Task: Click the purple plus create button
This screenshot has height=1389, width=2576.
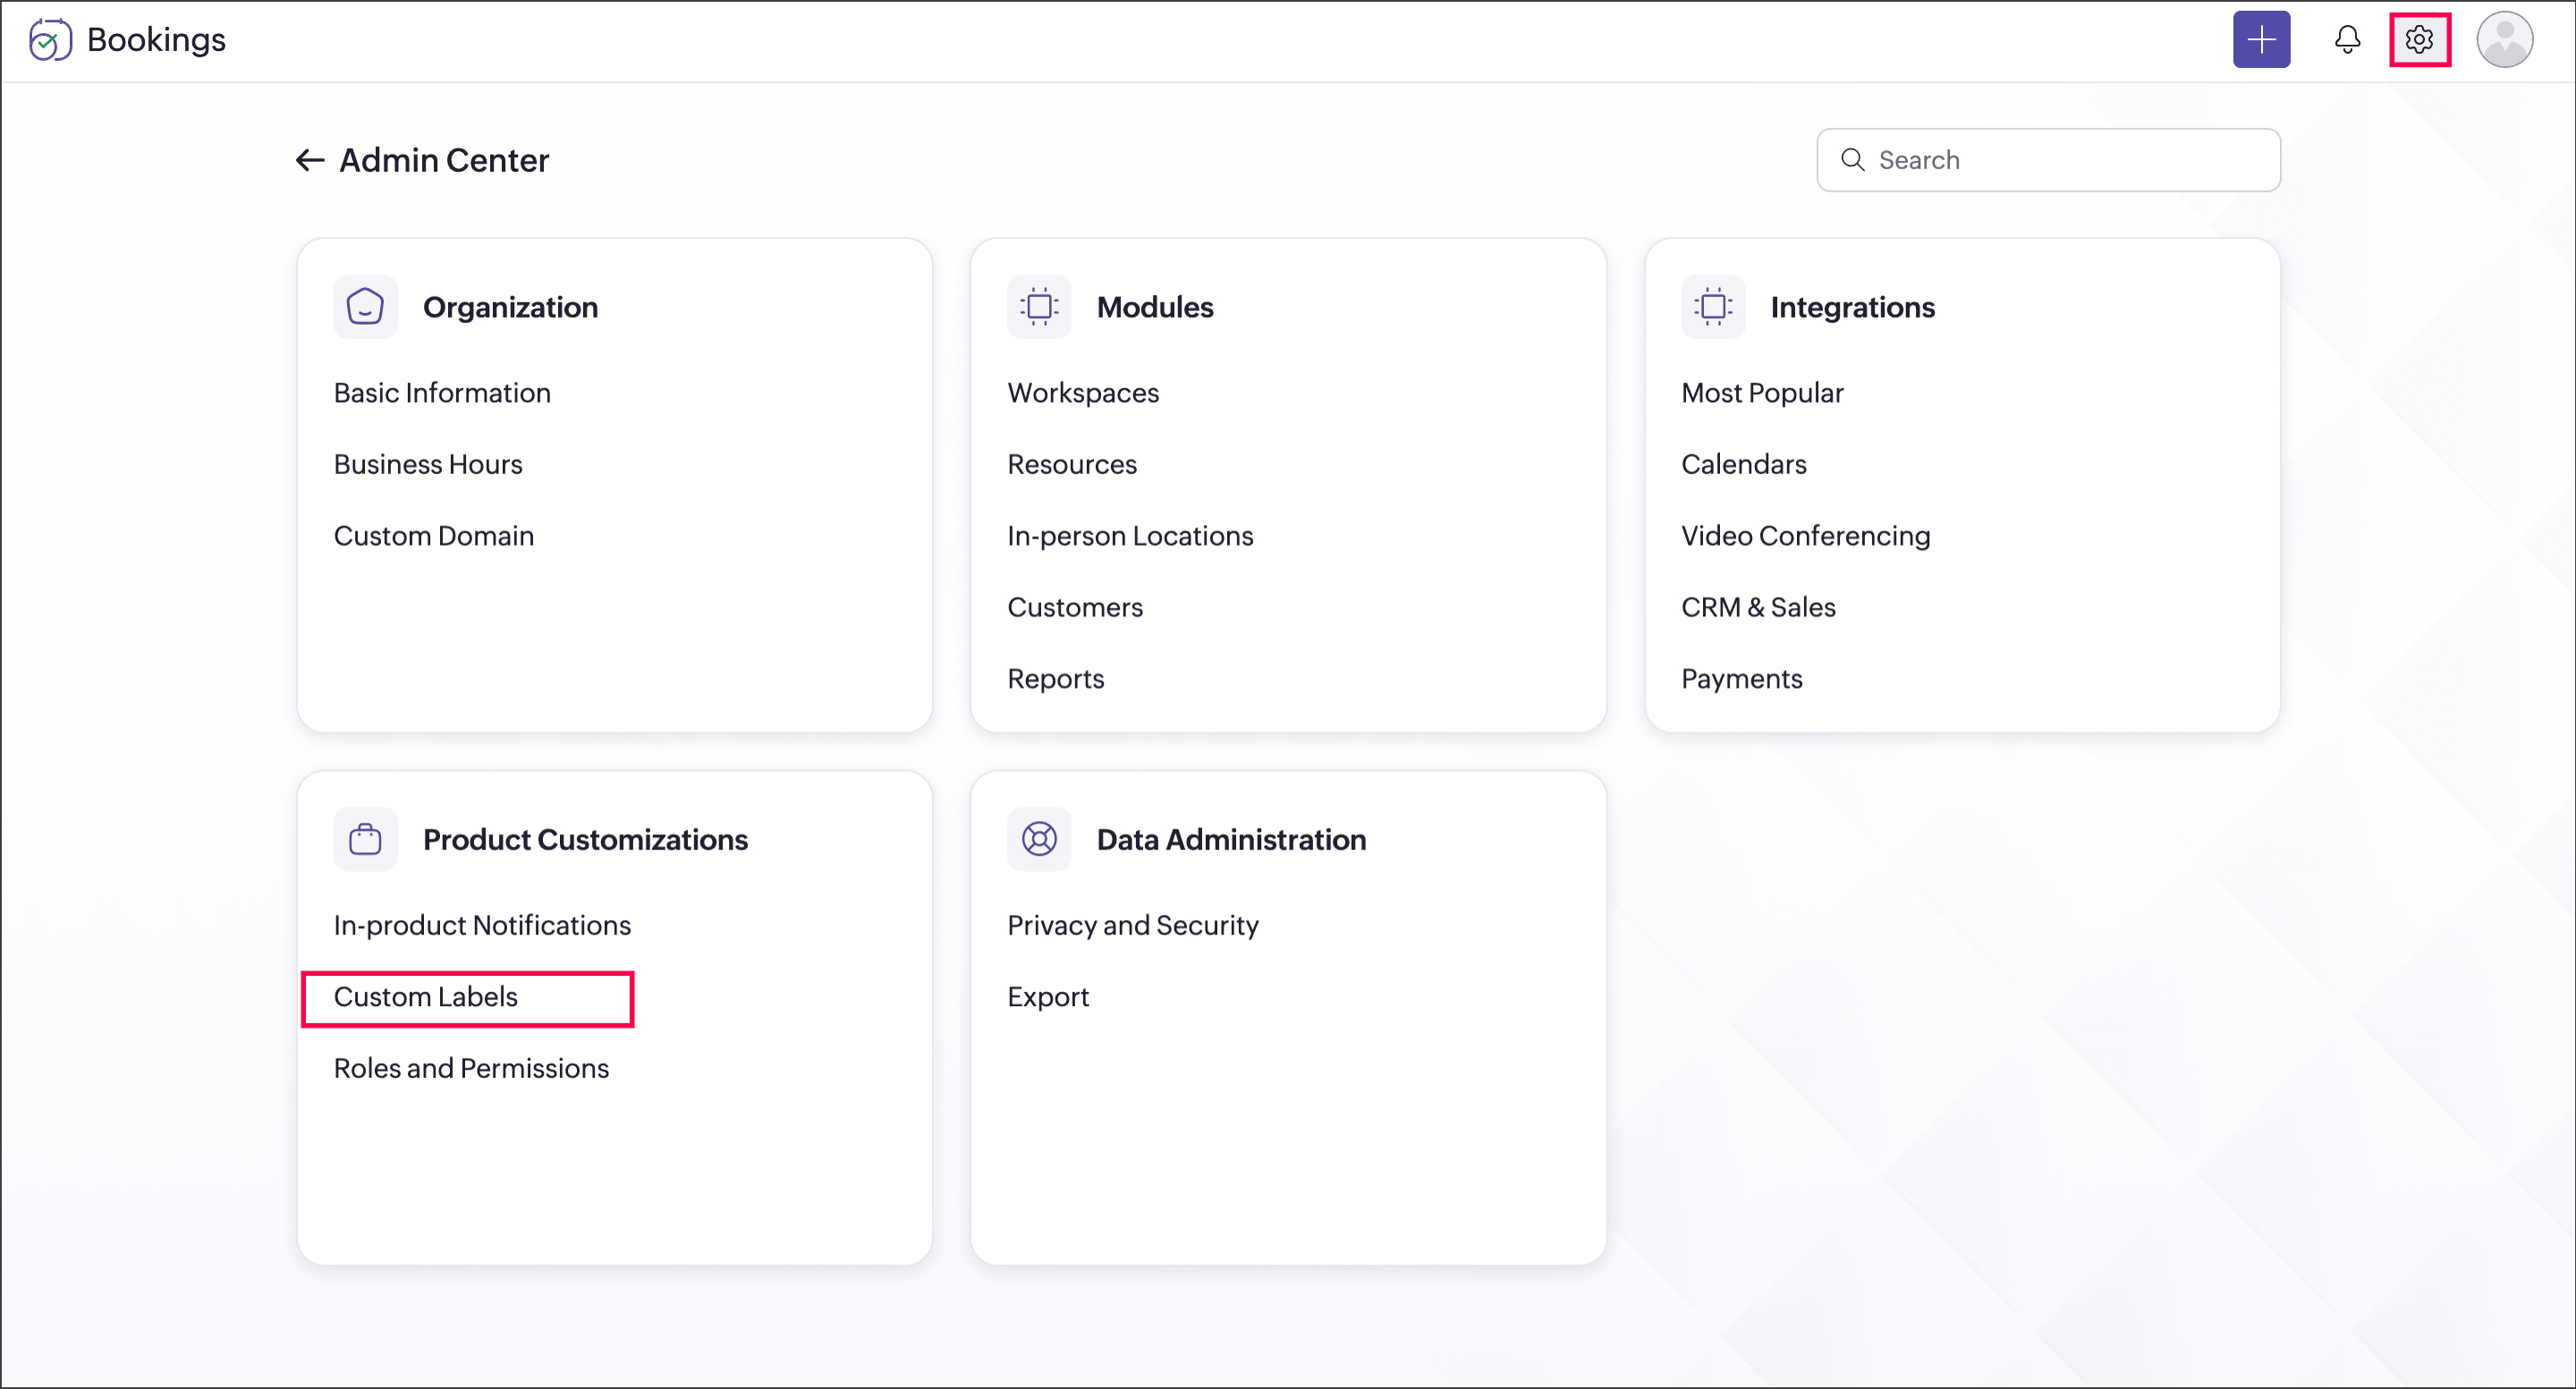Action: 2261,40
